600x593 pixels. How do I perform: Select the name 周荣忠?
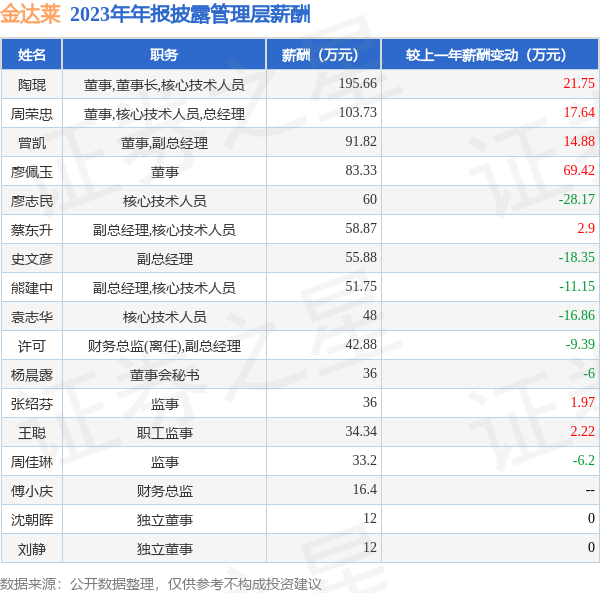coord(32,114)
